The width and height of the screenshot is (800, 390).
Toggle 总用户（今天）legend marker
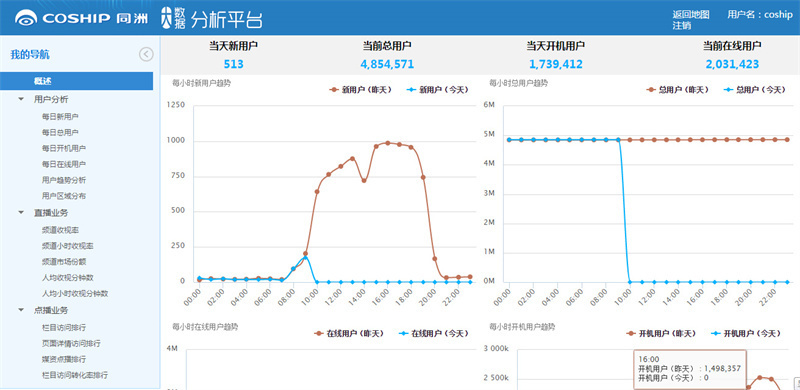[x=730, y=90]
